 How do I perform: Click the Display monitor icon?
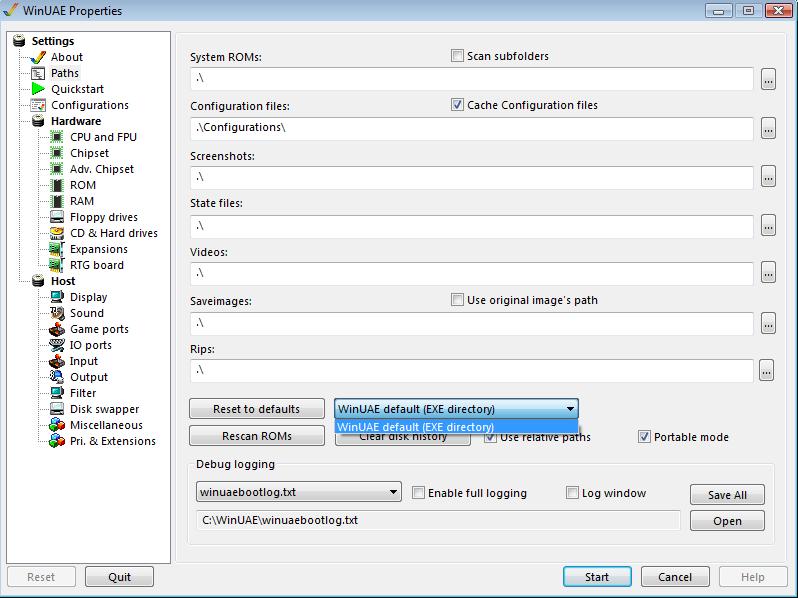pos(57,297)
